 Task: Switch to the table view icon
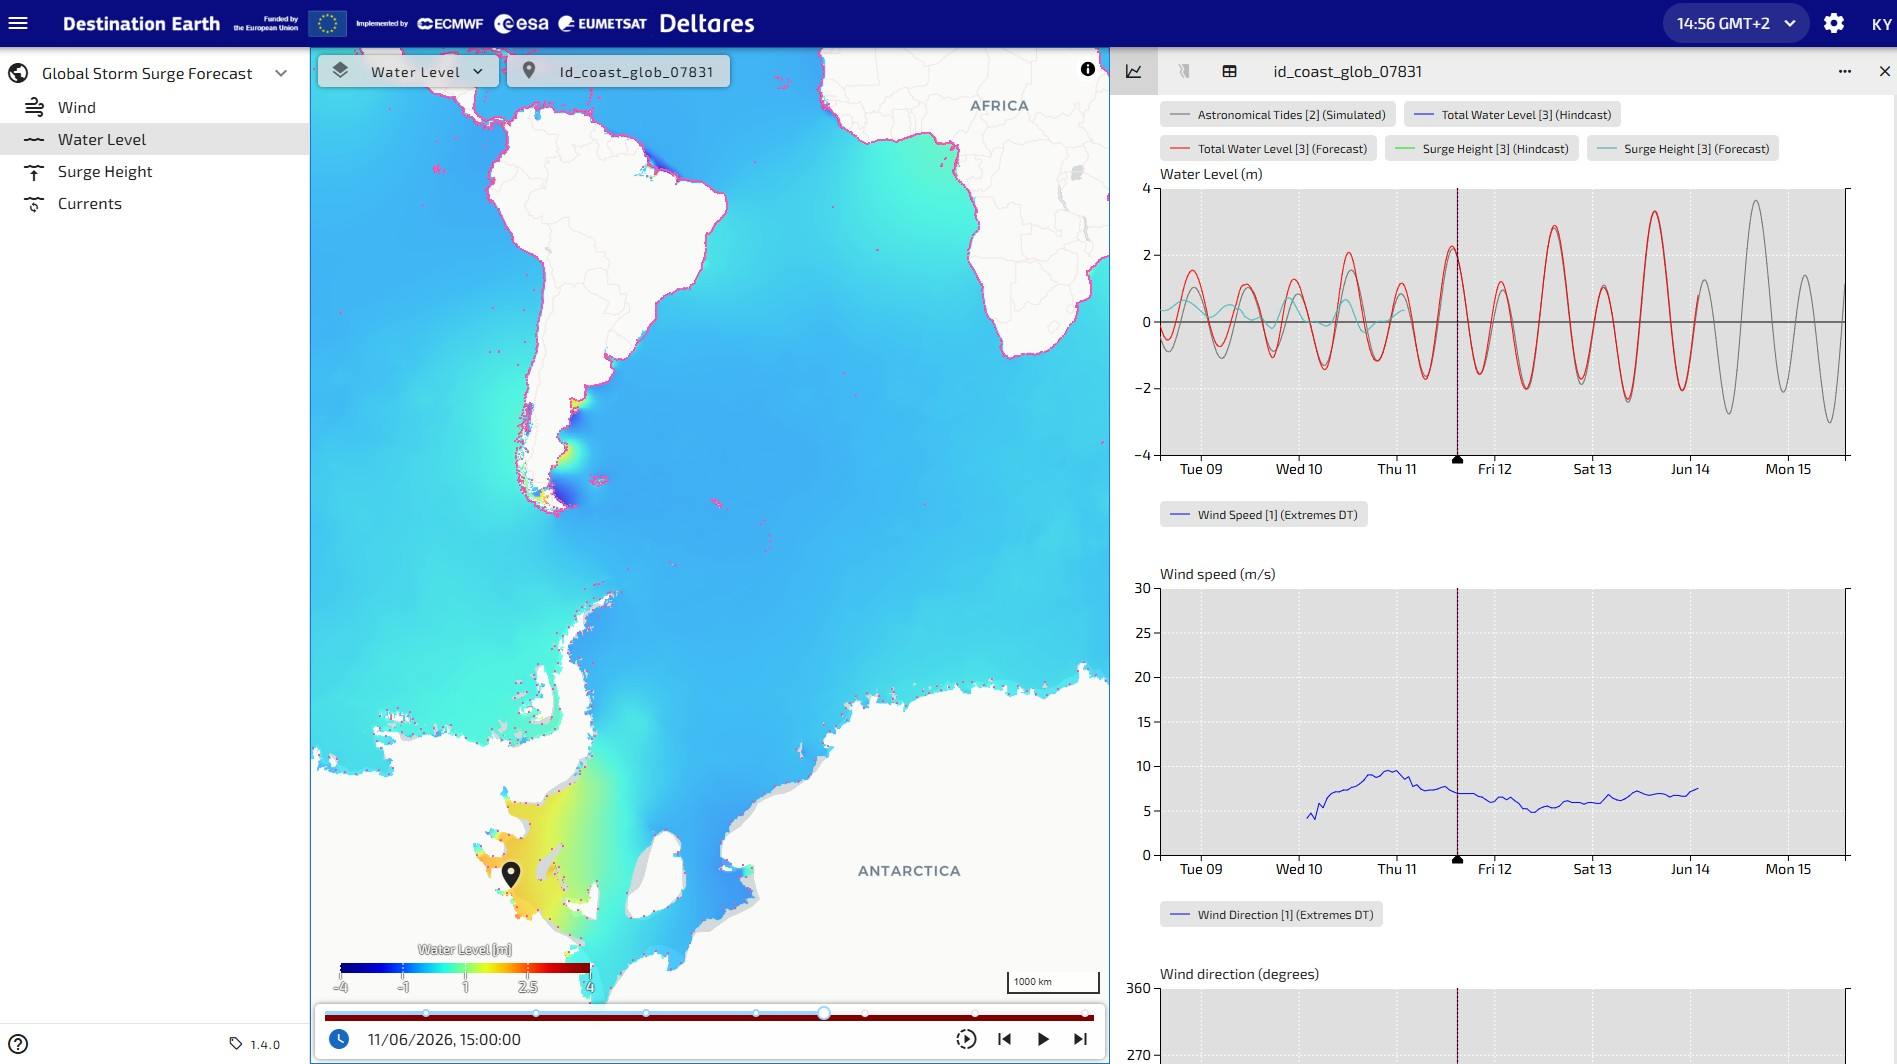point(1230,71)
